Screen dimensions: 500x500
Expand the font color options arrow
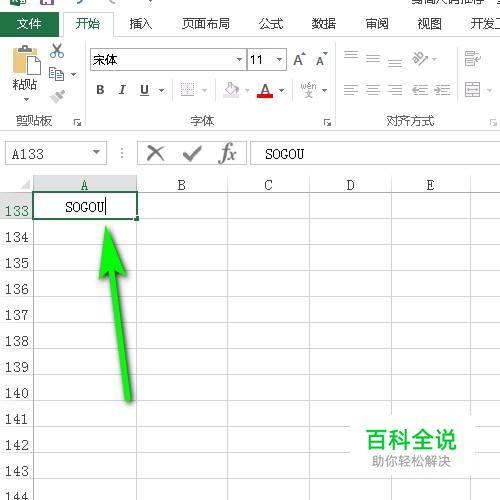[282, 90]
